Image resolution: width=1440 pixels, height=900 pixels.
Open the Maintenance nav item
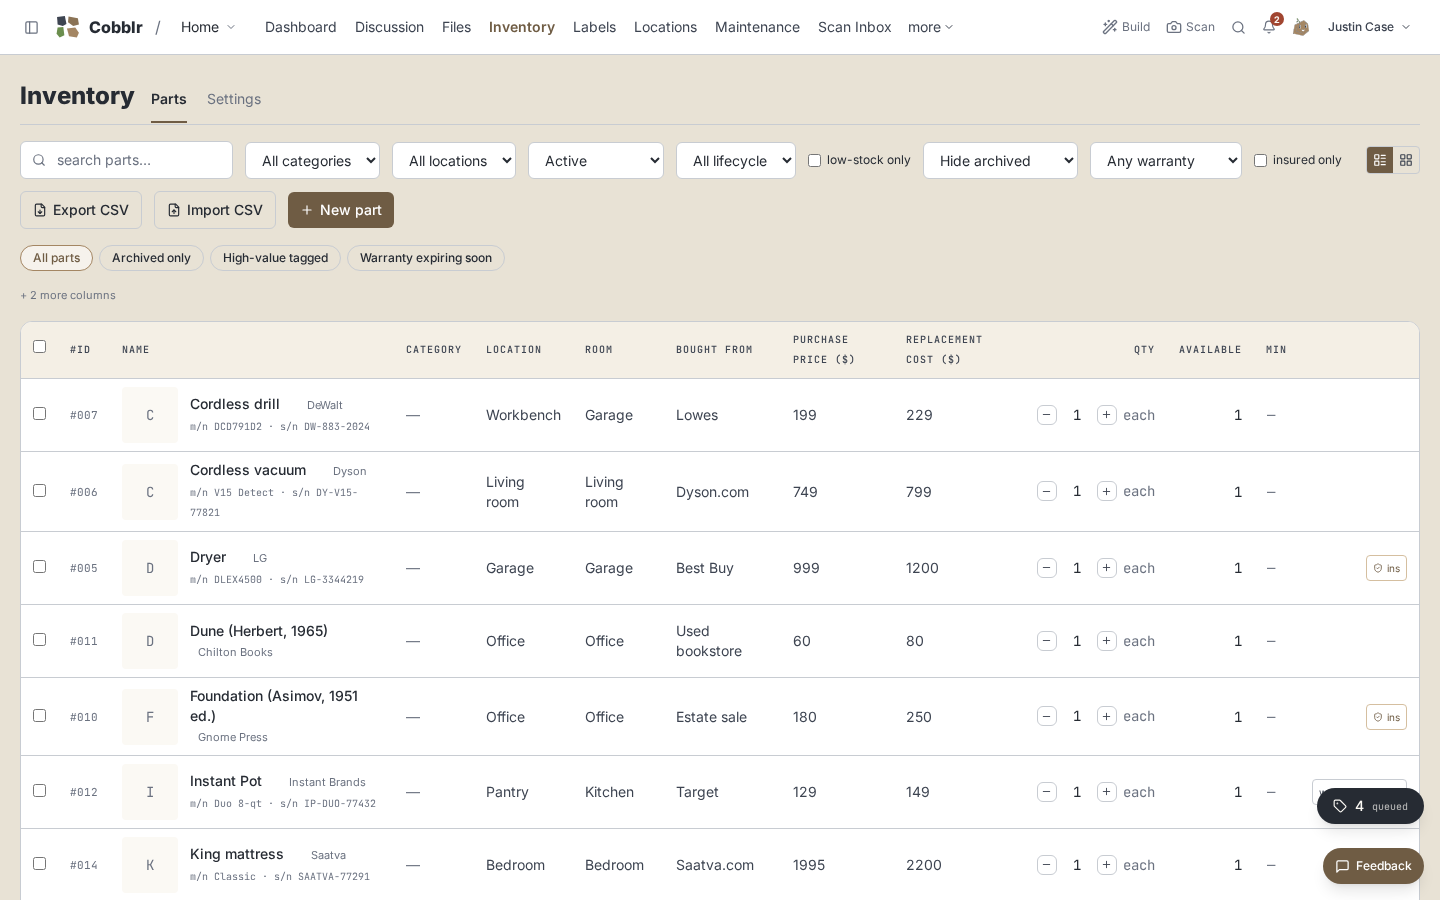[x=757, y=27]
